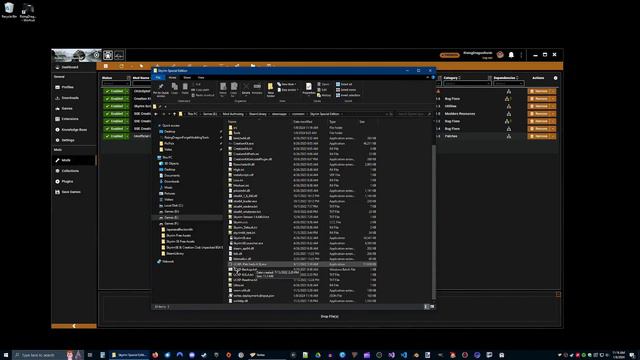Click the Vortex notifications bell icon
The height and width of the screenshot is (360, 640).
tap(511, 55)
